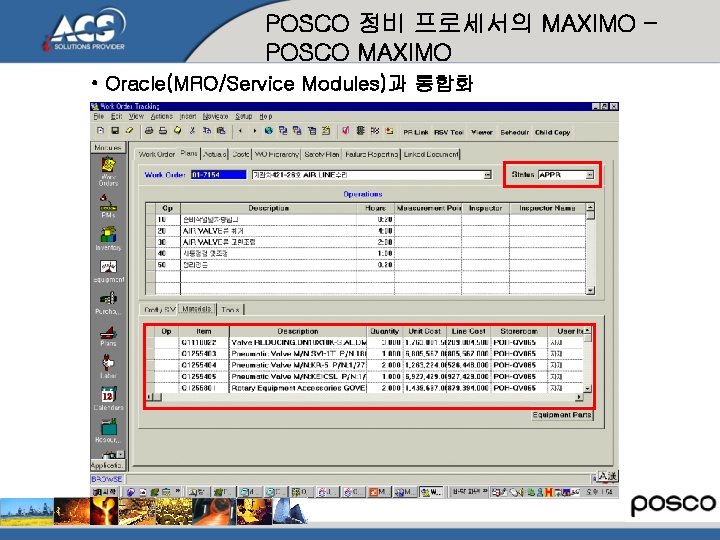This screenshot has width=720, height=540.
Task: Switch to the WO Hierarchy tab
Action: [276, 154]
